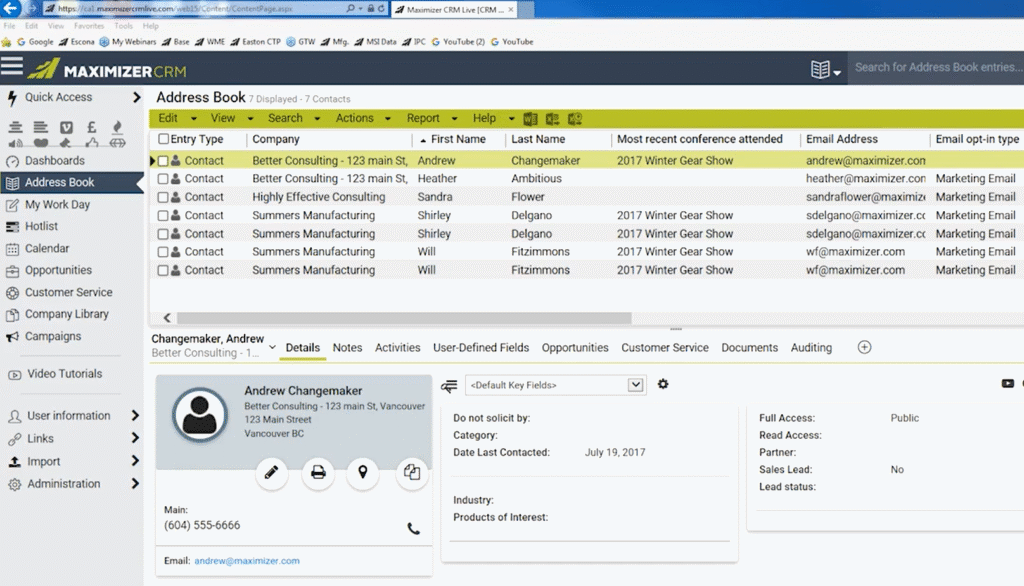Open Video Tutorials in the sidebar
The height and width of the screenshot is (586, 1024).
click(65, 374)
